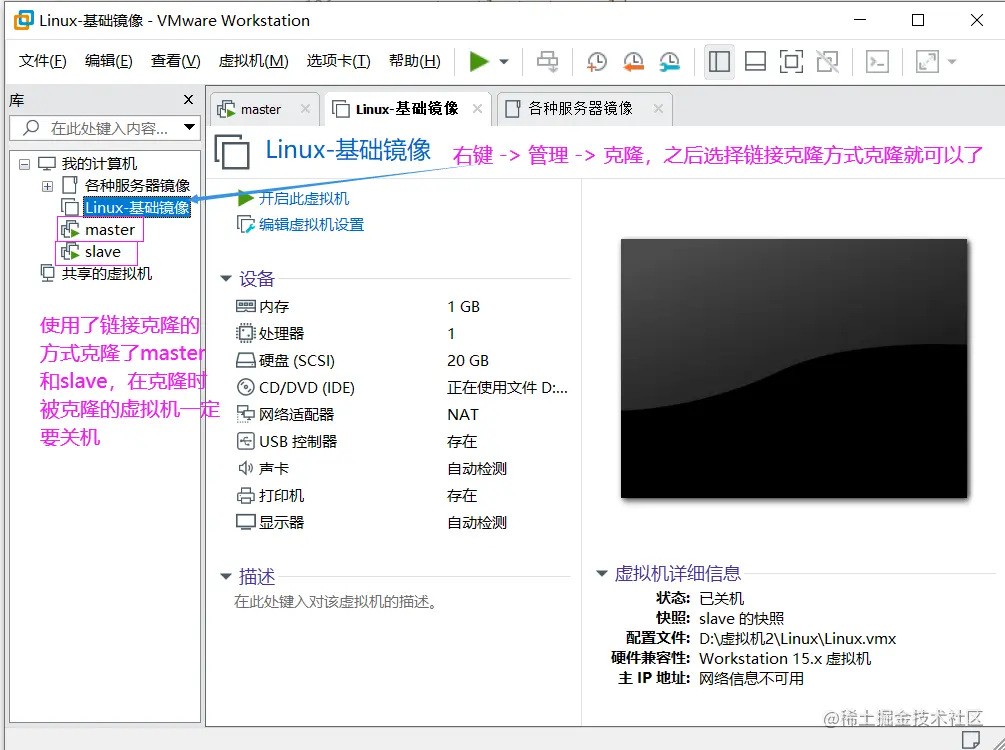The width and height of the screenshot is (1005, 750).
Task: Take a snapshot using the toolbar icon
Action: (597, 61)
